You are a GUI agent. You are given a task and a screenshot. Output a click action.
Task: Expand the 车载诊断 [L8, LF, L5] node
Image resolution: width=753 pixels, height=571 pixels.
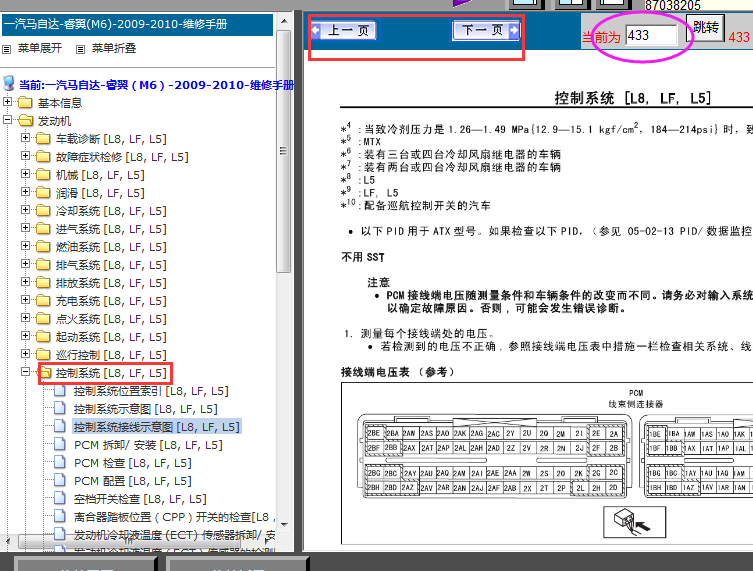tap(25, 138)
